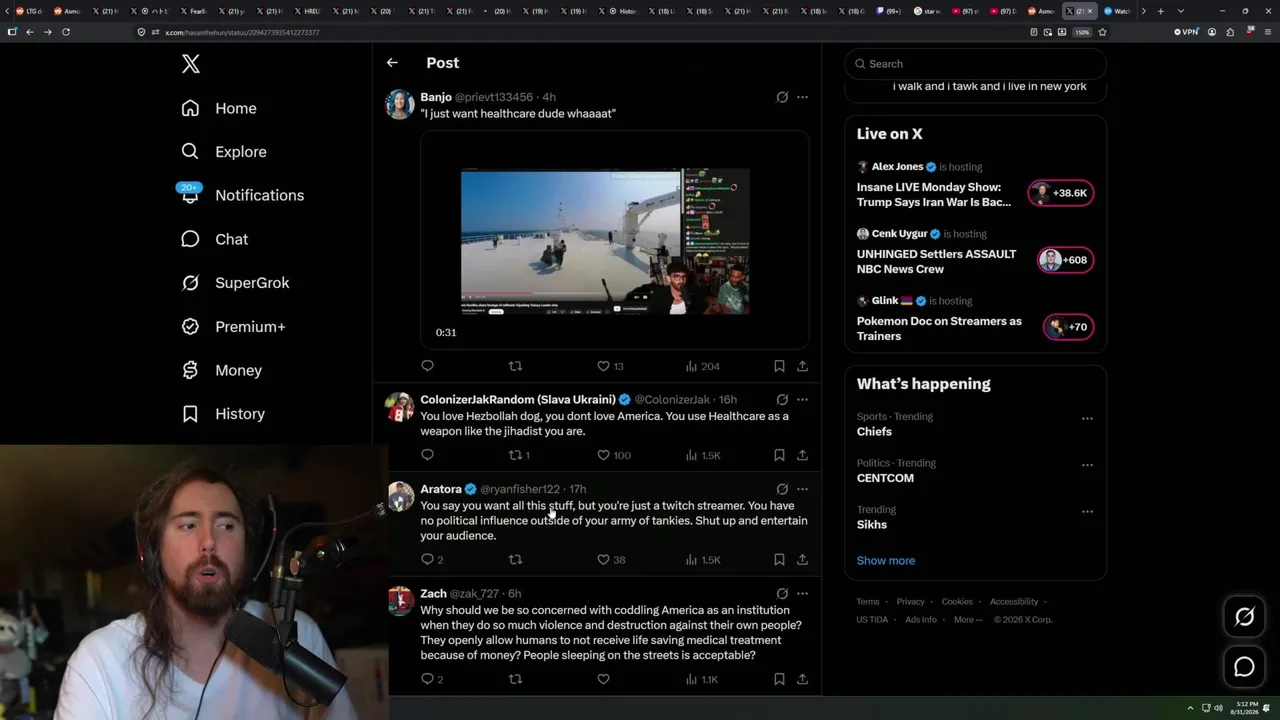Open more options for Chiefs trend
The width and height of the screenshot is (1280, 720).
pyautogui.click(x=1087, y=418)
